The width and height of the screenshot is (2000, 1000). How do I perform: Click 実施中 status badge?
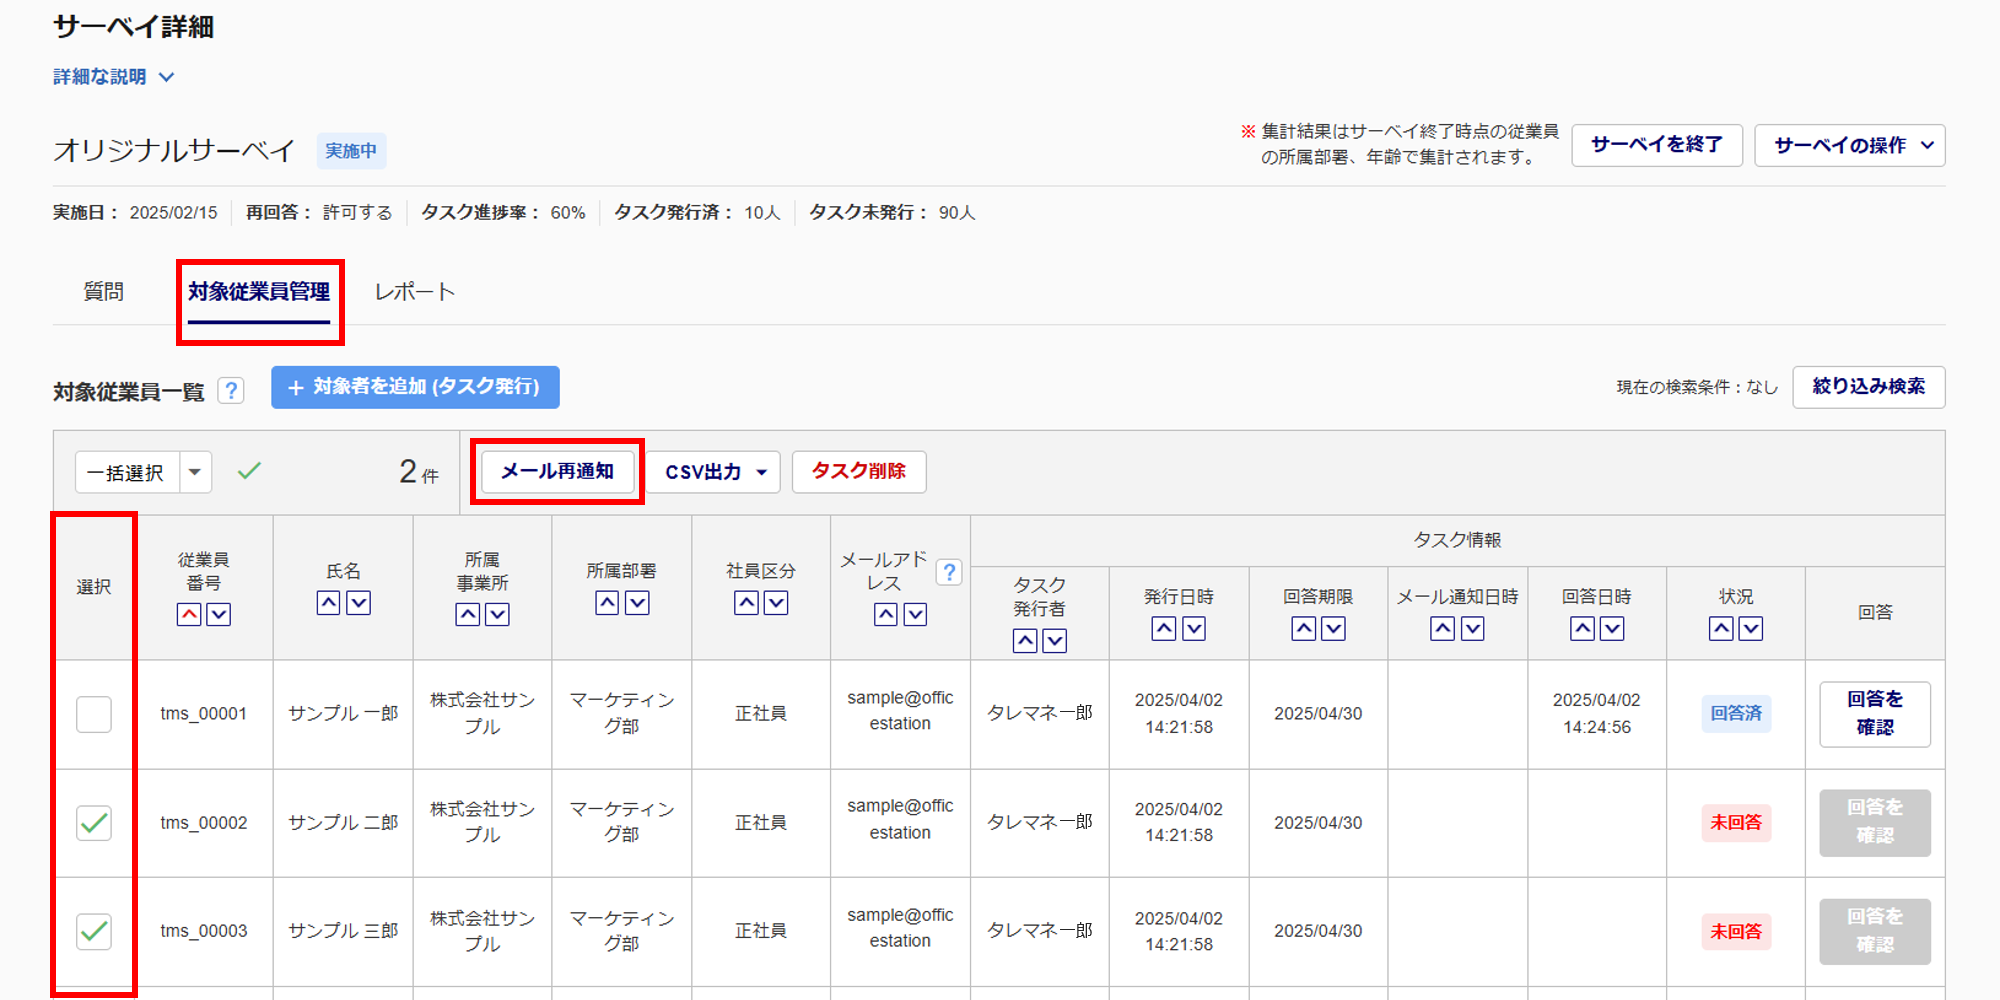tap(351, 151)
